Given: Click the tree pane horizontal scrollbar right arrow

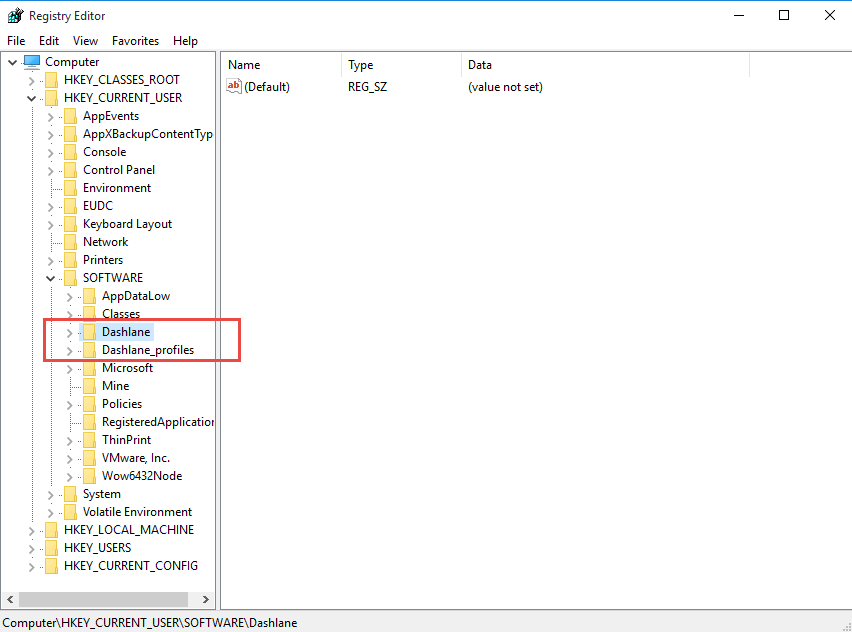Looking at the screenshot, I should 206,599.
